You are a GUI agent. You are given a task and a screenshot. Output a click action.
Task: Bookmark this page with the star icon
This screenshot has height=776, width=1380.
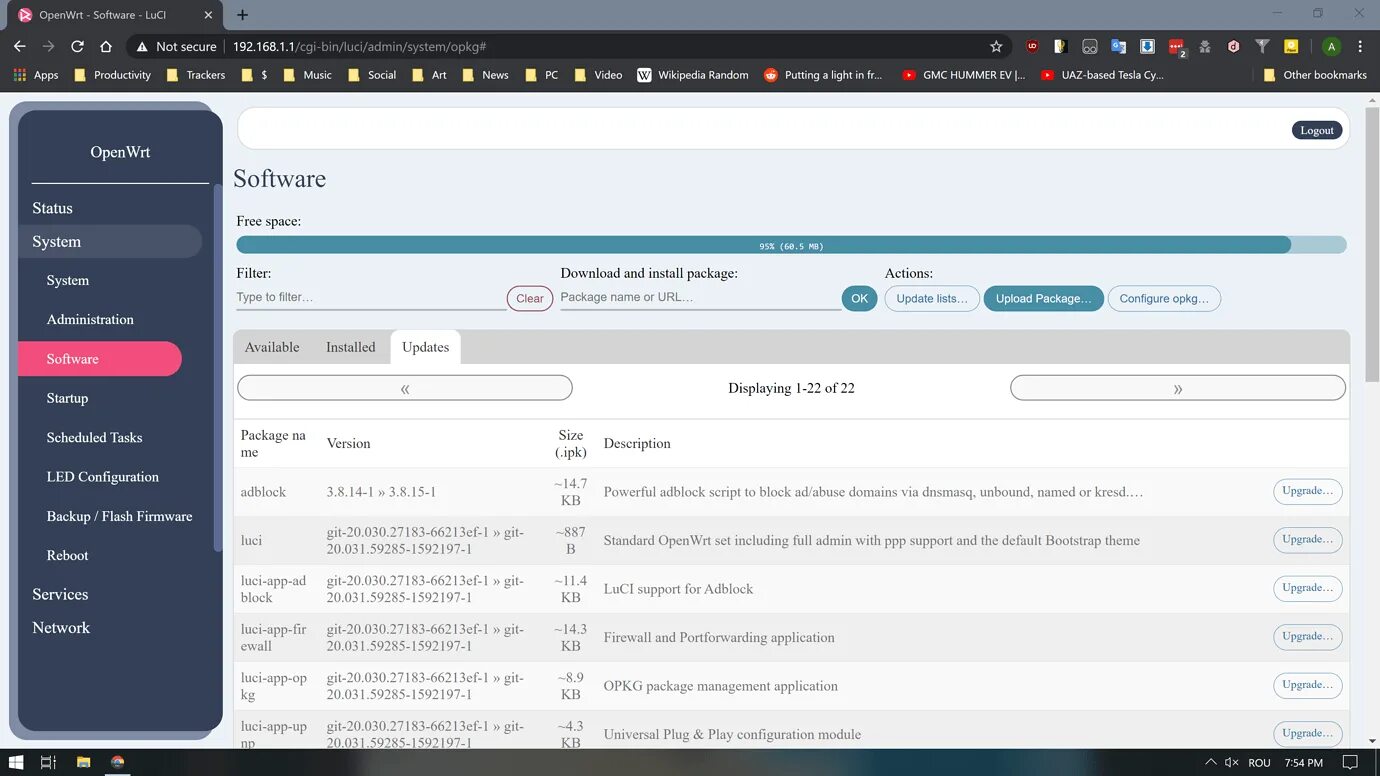click(x=996, y=46)
